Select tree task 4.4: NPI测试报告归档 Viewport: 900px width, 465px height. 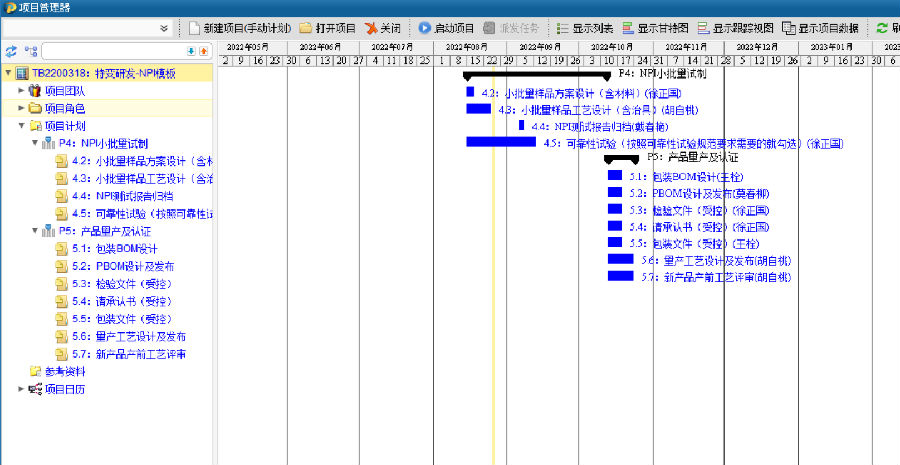pos(123,196)
